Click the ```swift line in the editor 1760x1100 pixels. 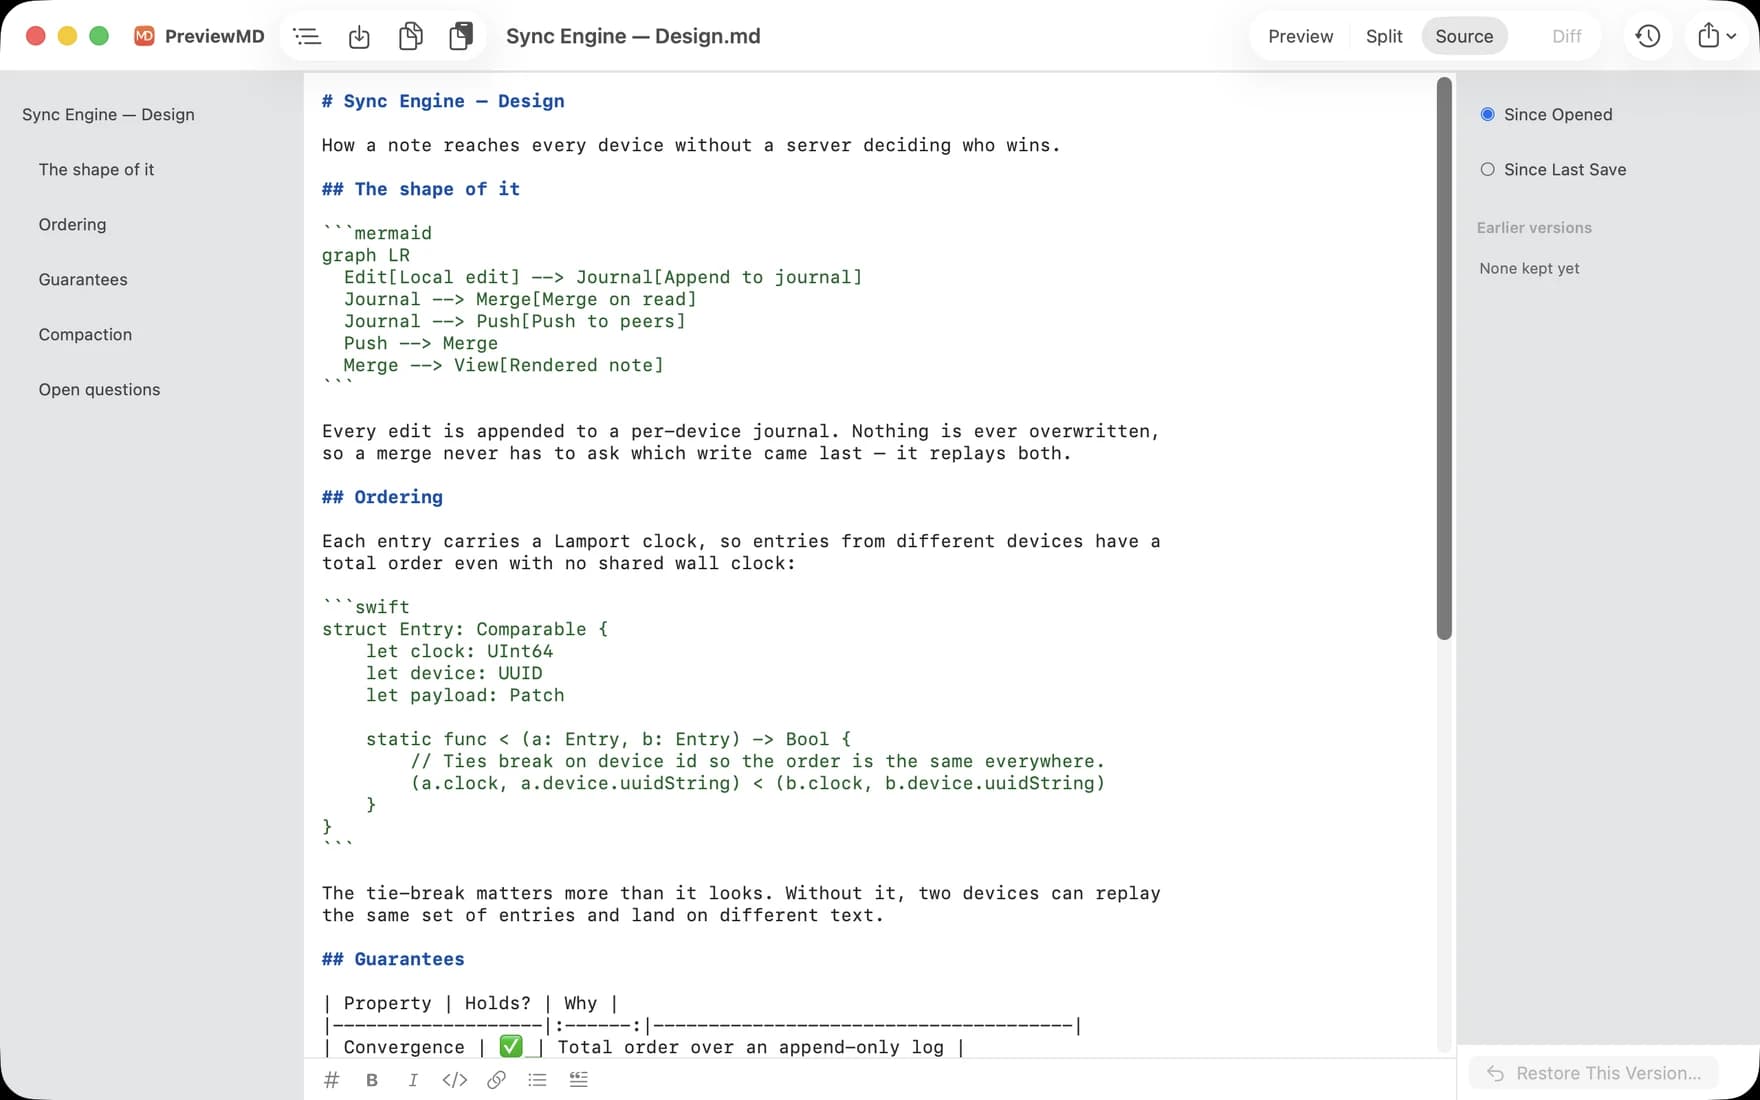[366, 608]
